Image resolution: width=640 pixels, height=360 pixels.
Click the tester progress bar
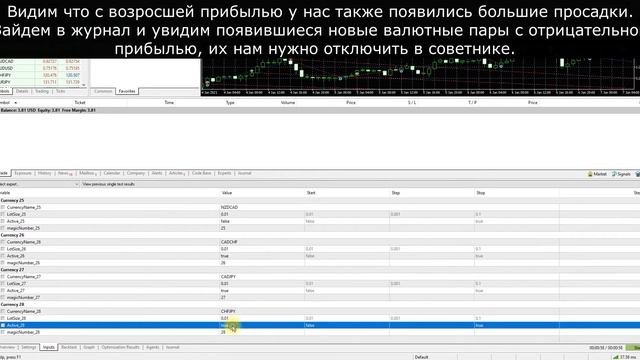[633, 348]
